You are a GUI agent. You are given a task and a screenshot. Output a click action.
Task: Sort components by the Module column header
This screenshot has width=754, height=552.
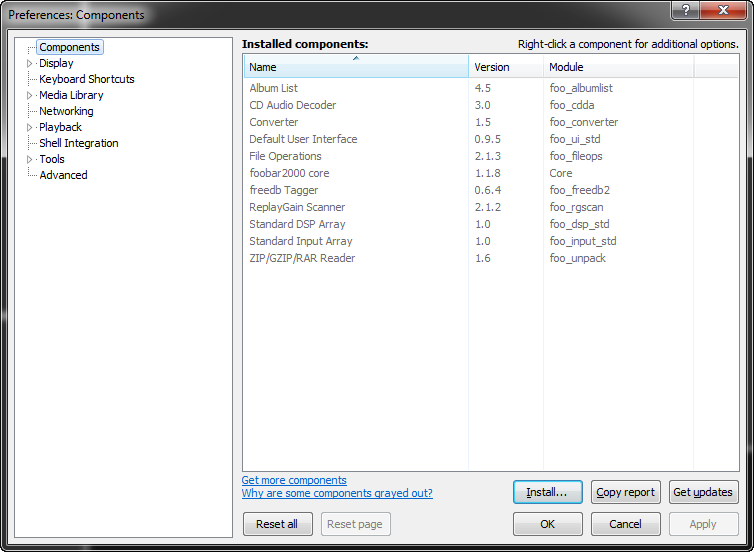point(618,66)
